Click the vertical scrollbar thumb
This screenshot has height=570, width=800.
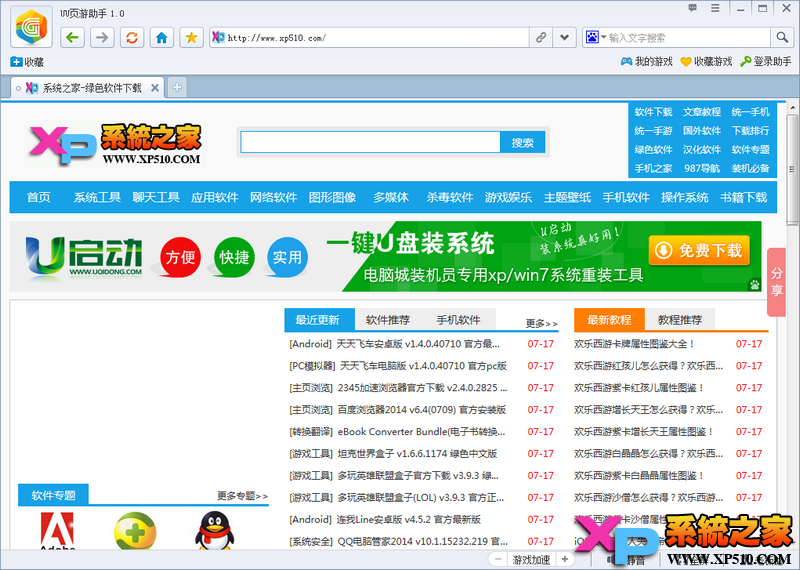[792, 169]
